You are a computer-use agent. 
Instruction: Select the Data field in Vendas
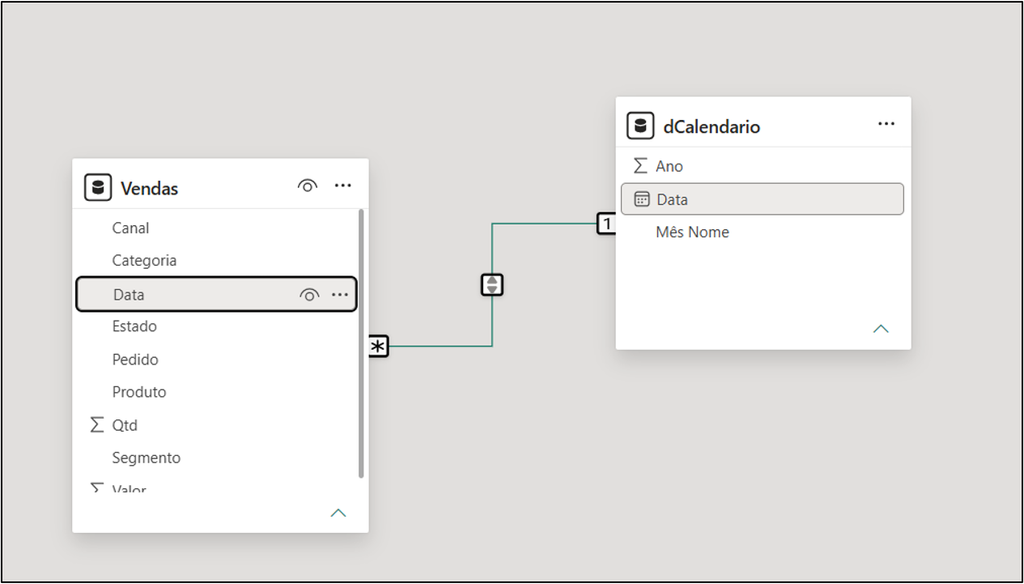coord(216,295)
